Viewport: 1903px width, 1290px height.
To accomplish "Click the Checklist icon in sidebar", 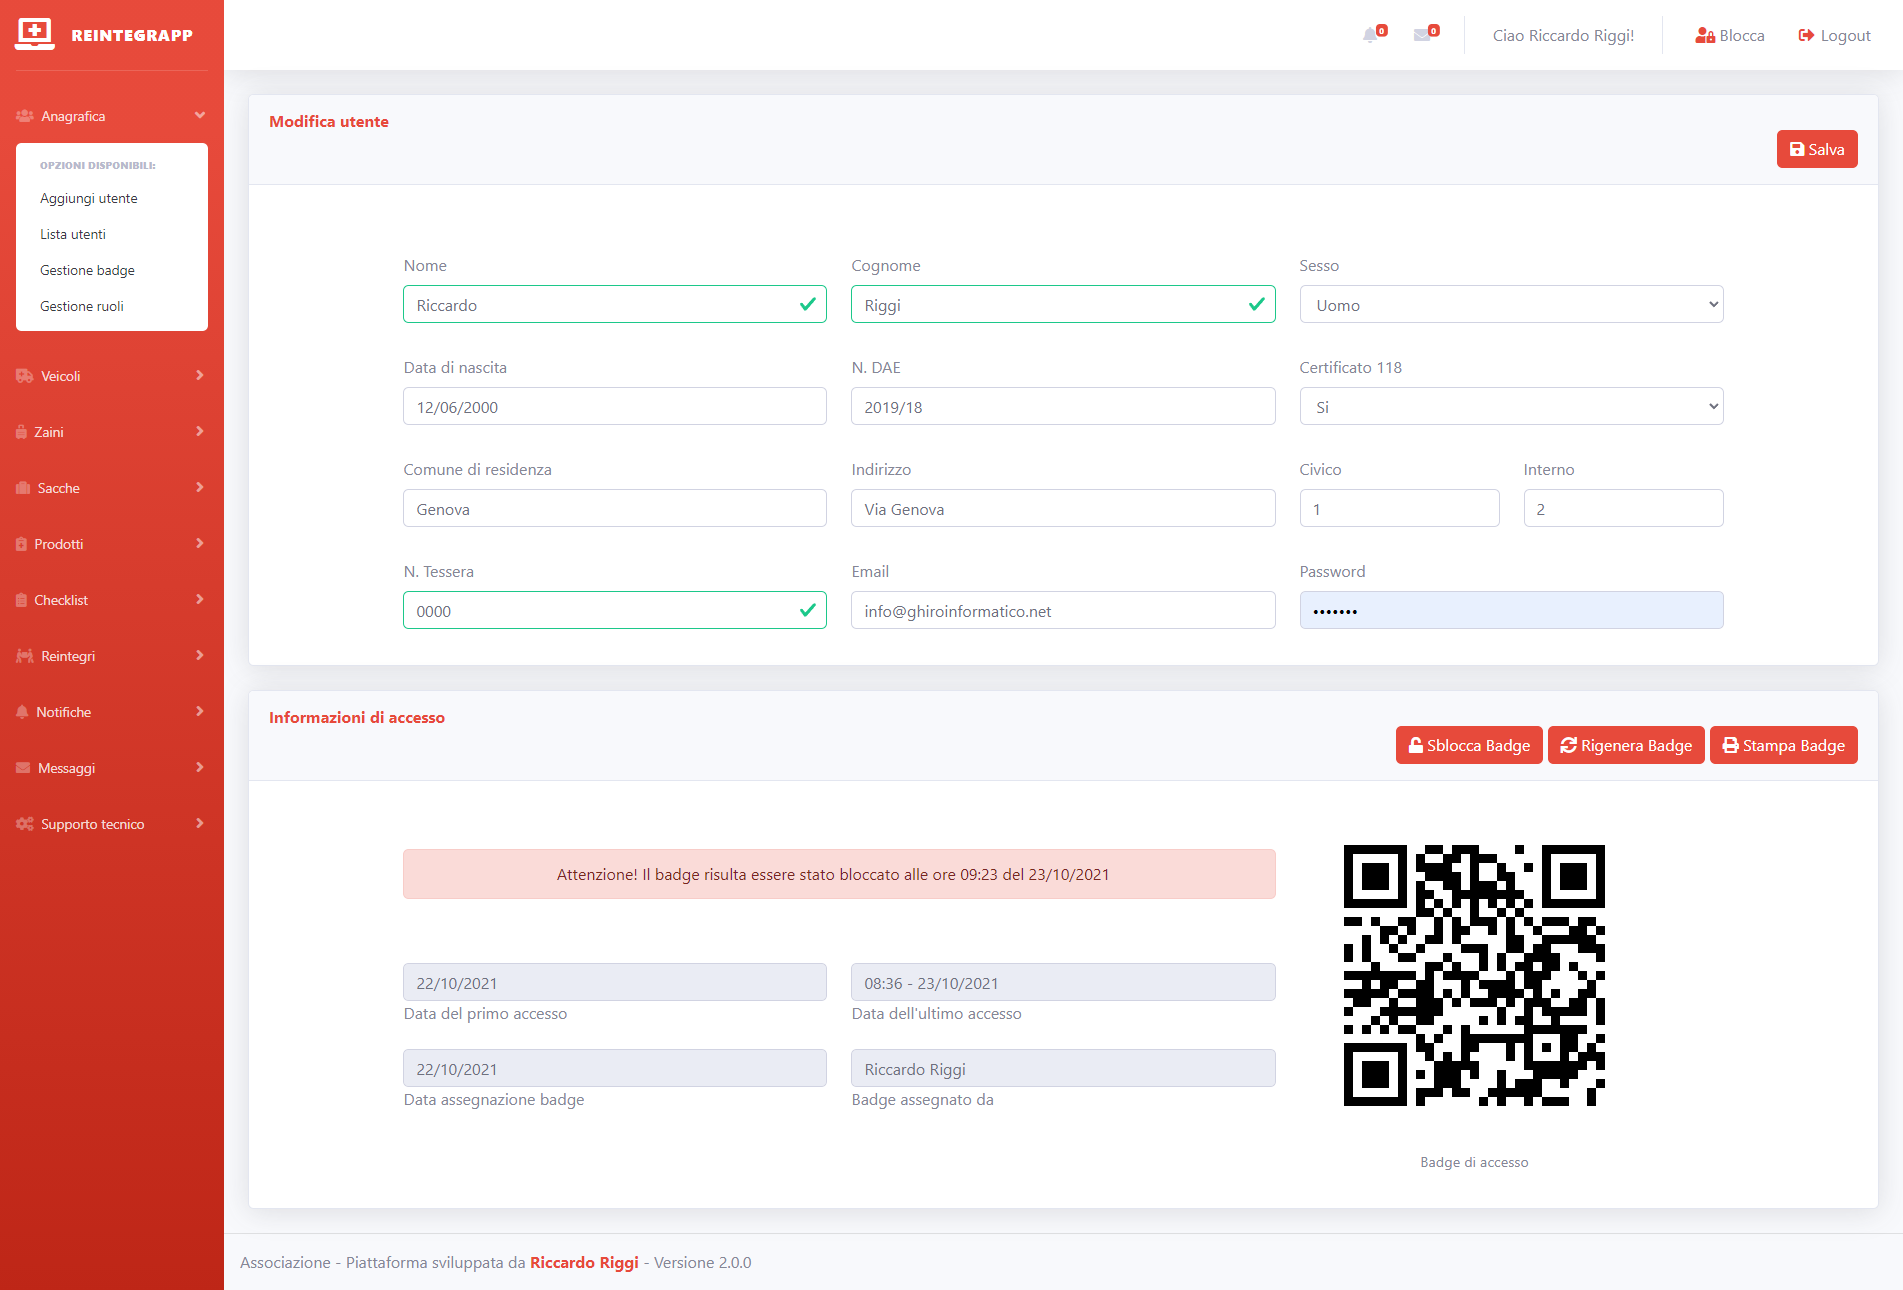I will click(22, 600).
